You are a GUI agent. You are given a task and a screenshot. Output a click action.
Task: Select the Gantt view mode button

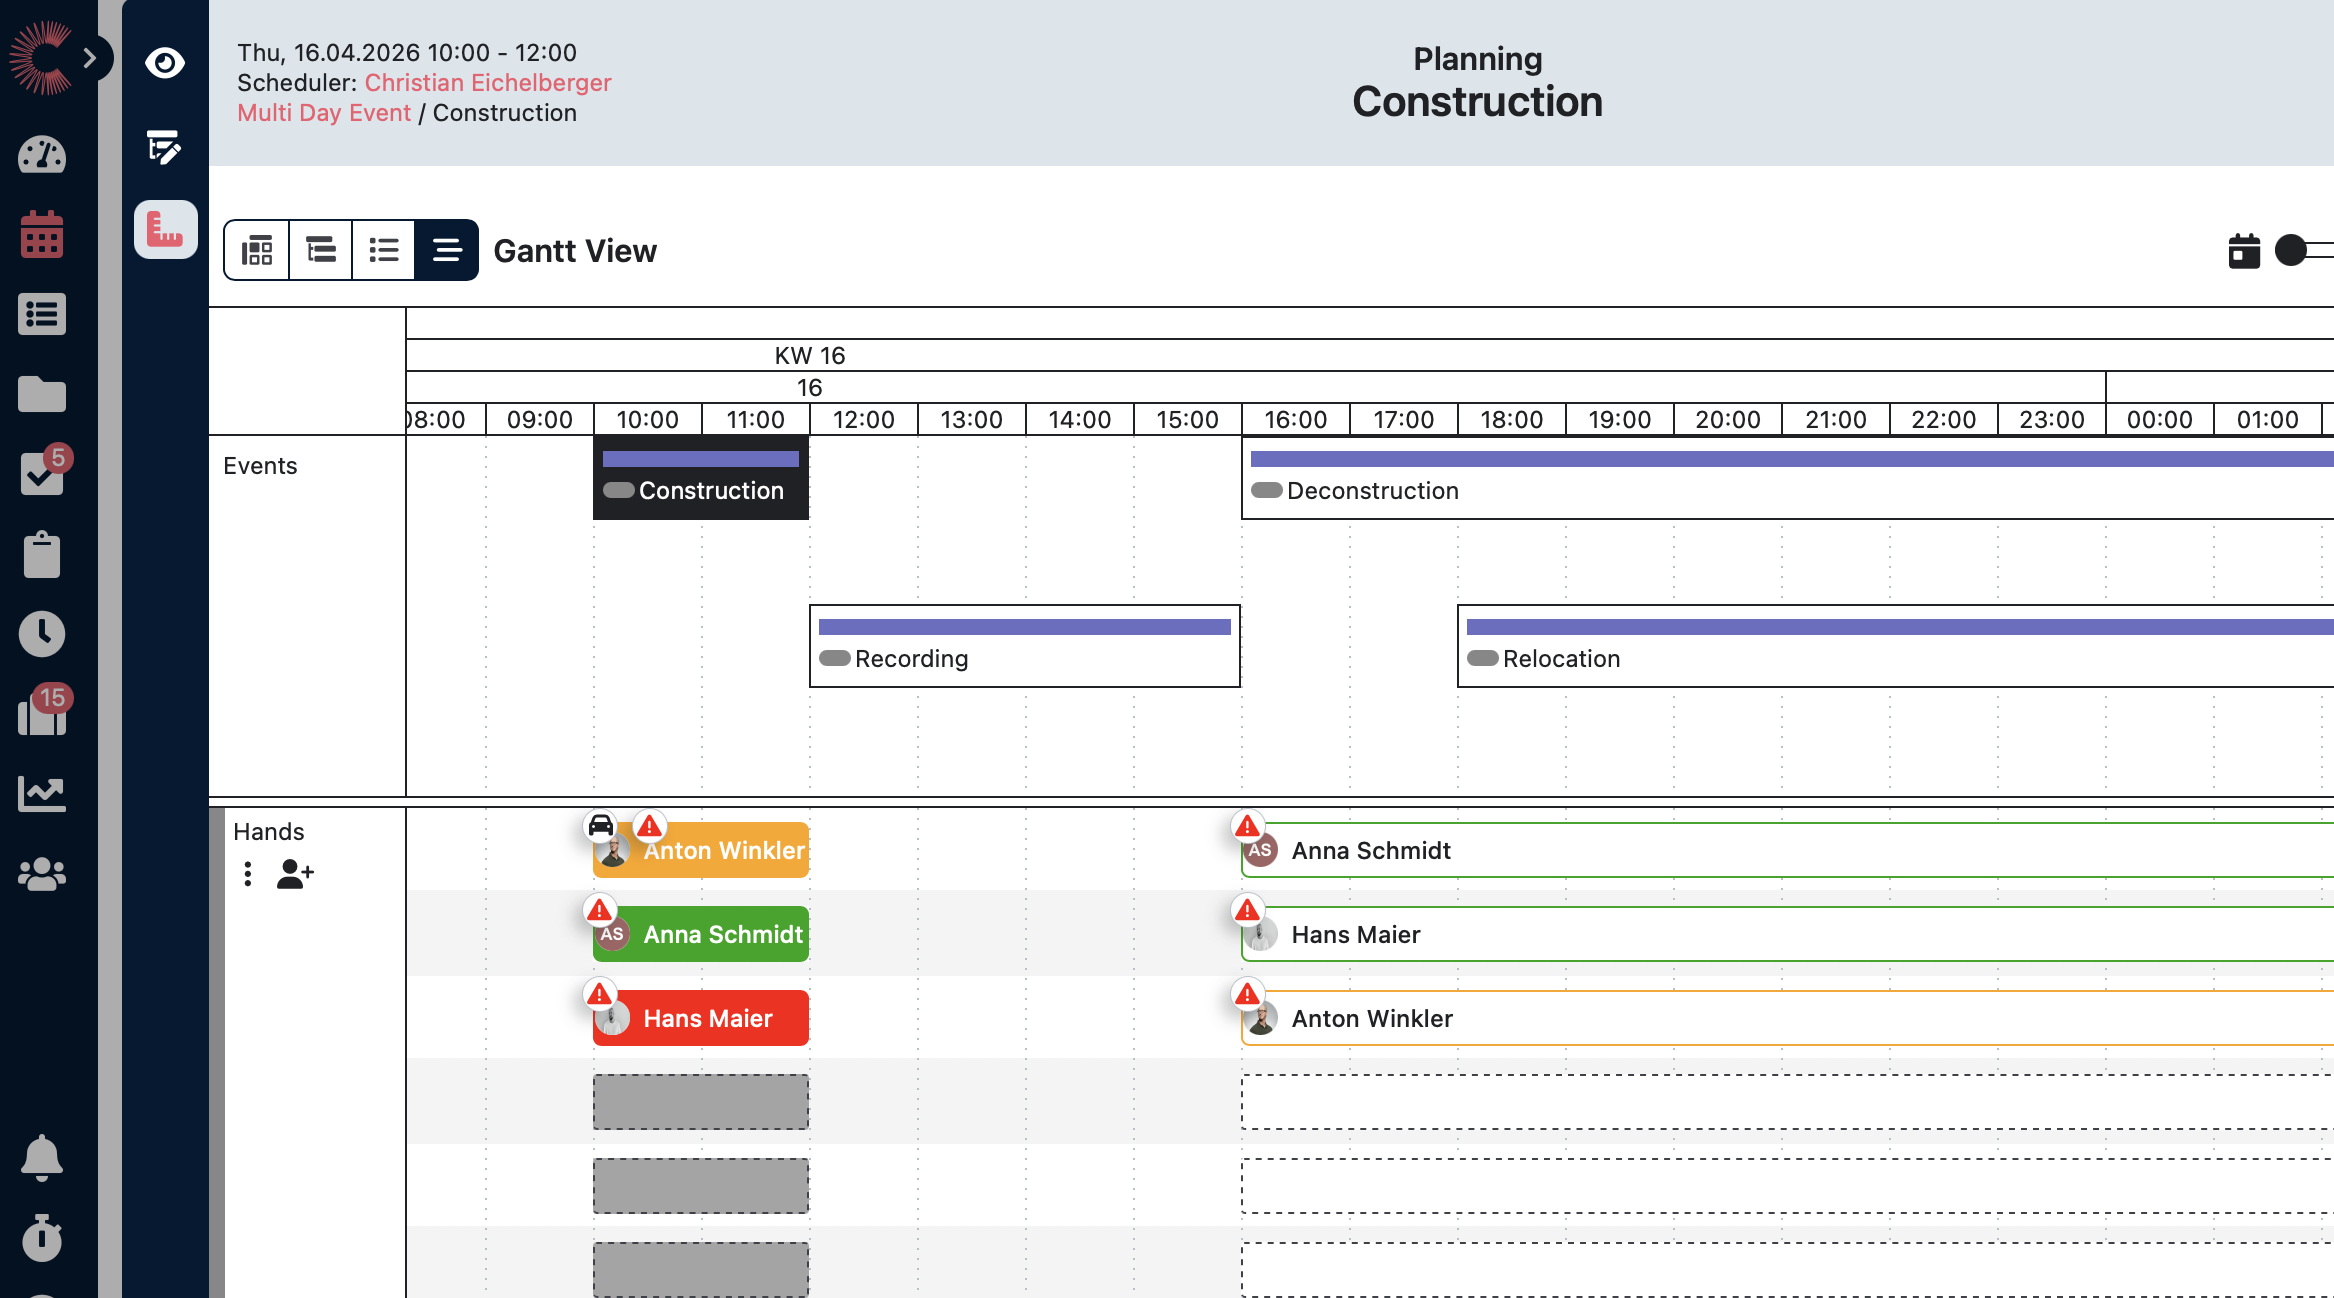(447, 250)
